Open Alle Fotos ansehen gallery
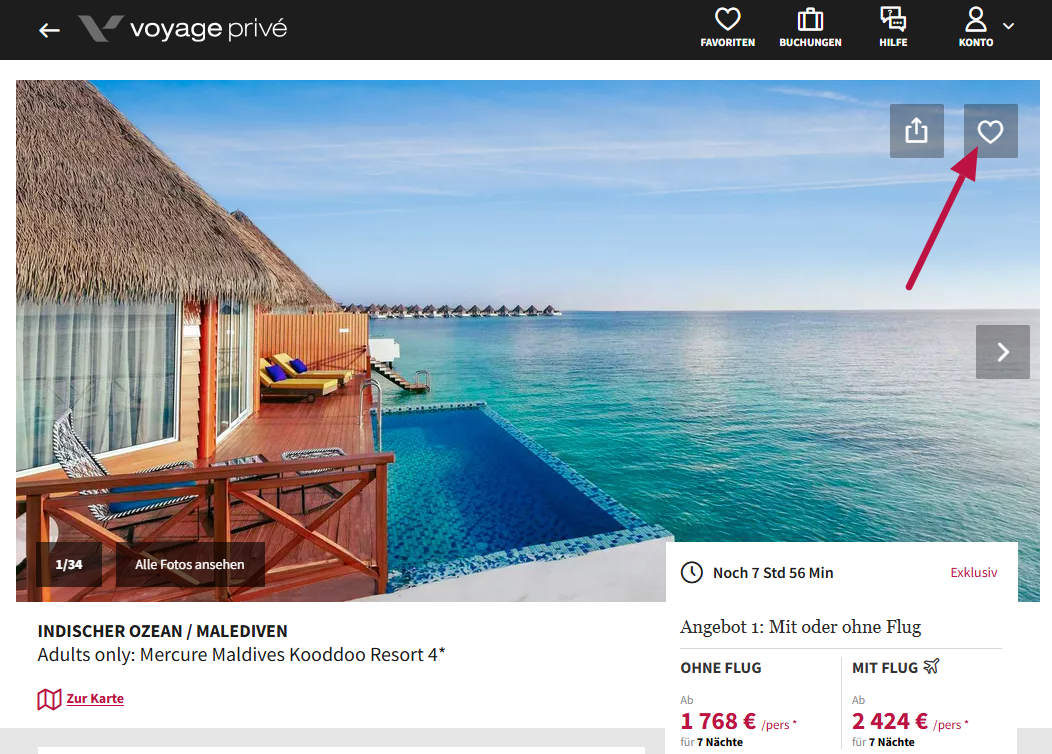 190,565
